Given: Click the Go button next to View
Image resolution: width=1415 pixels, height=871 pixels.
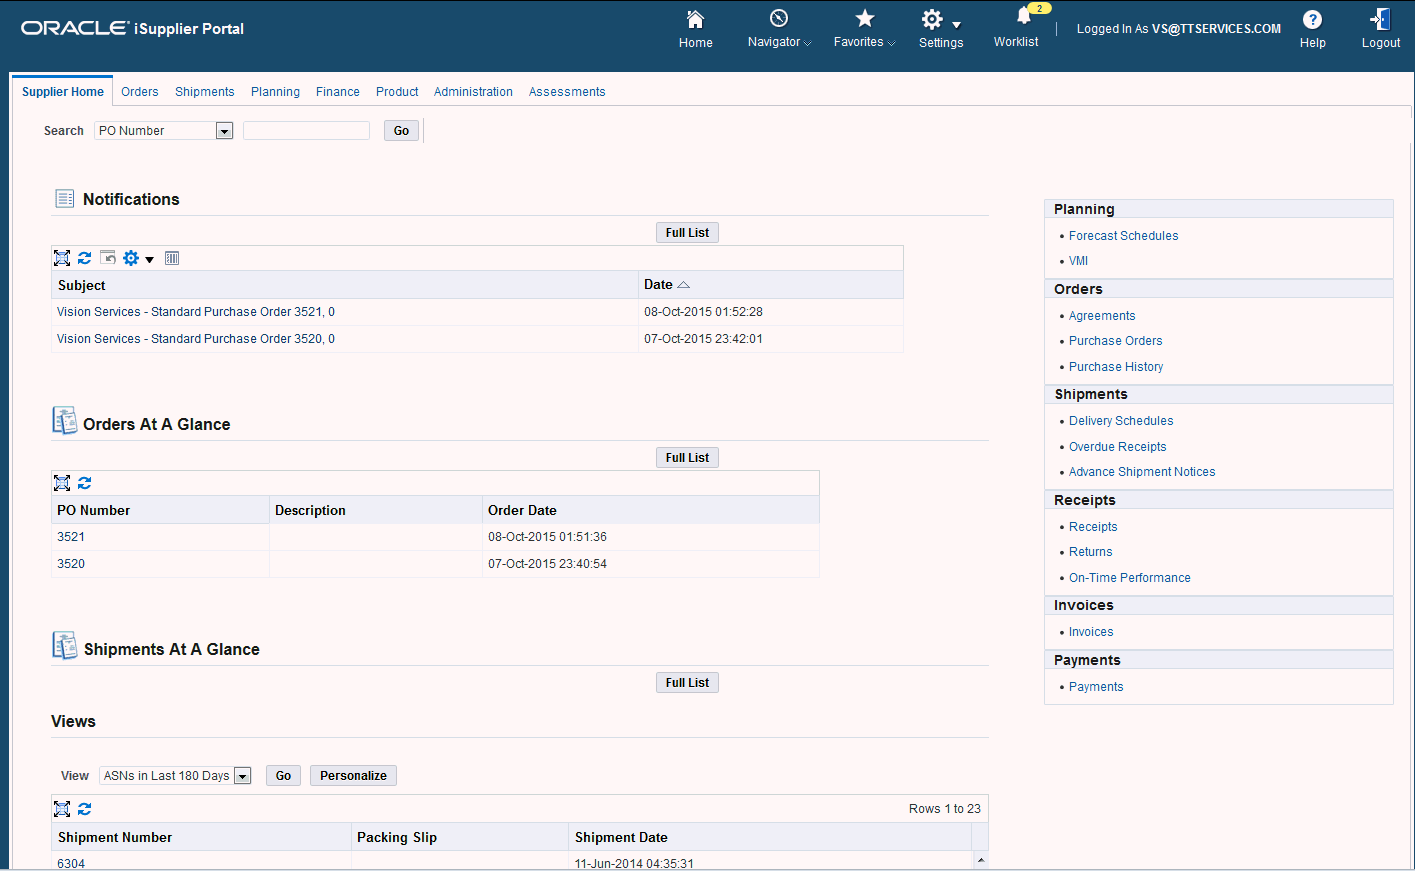Looking at the screenshot, I should pos(283,776).
